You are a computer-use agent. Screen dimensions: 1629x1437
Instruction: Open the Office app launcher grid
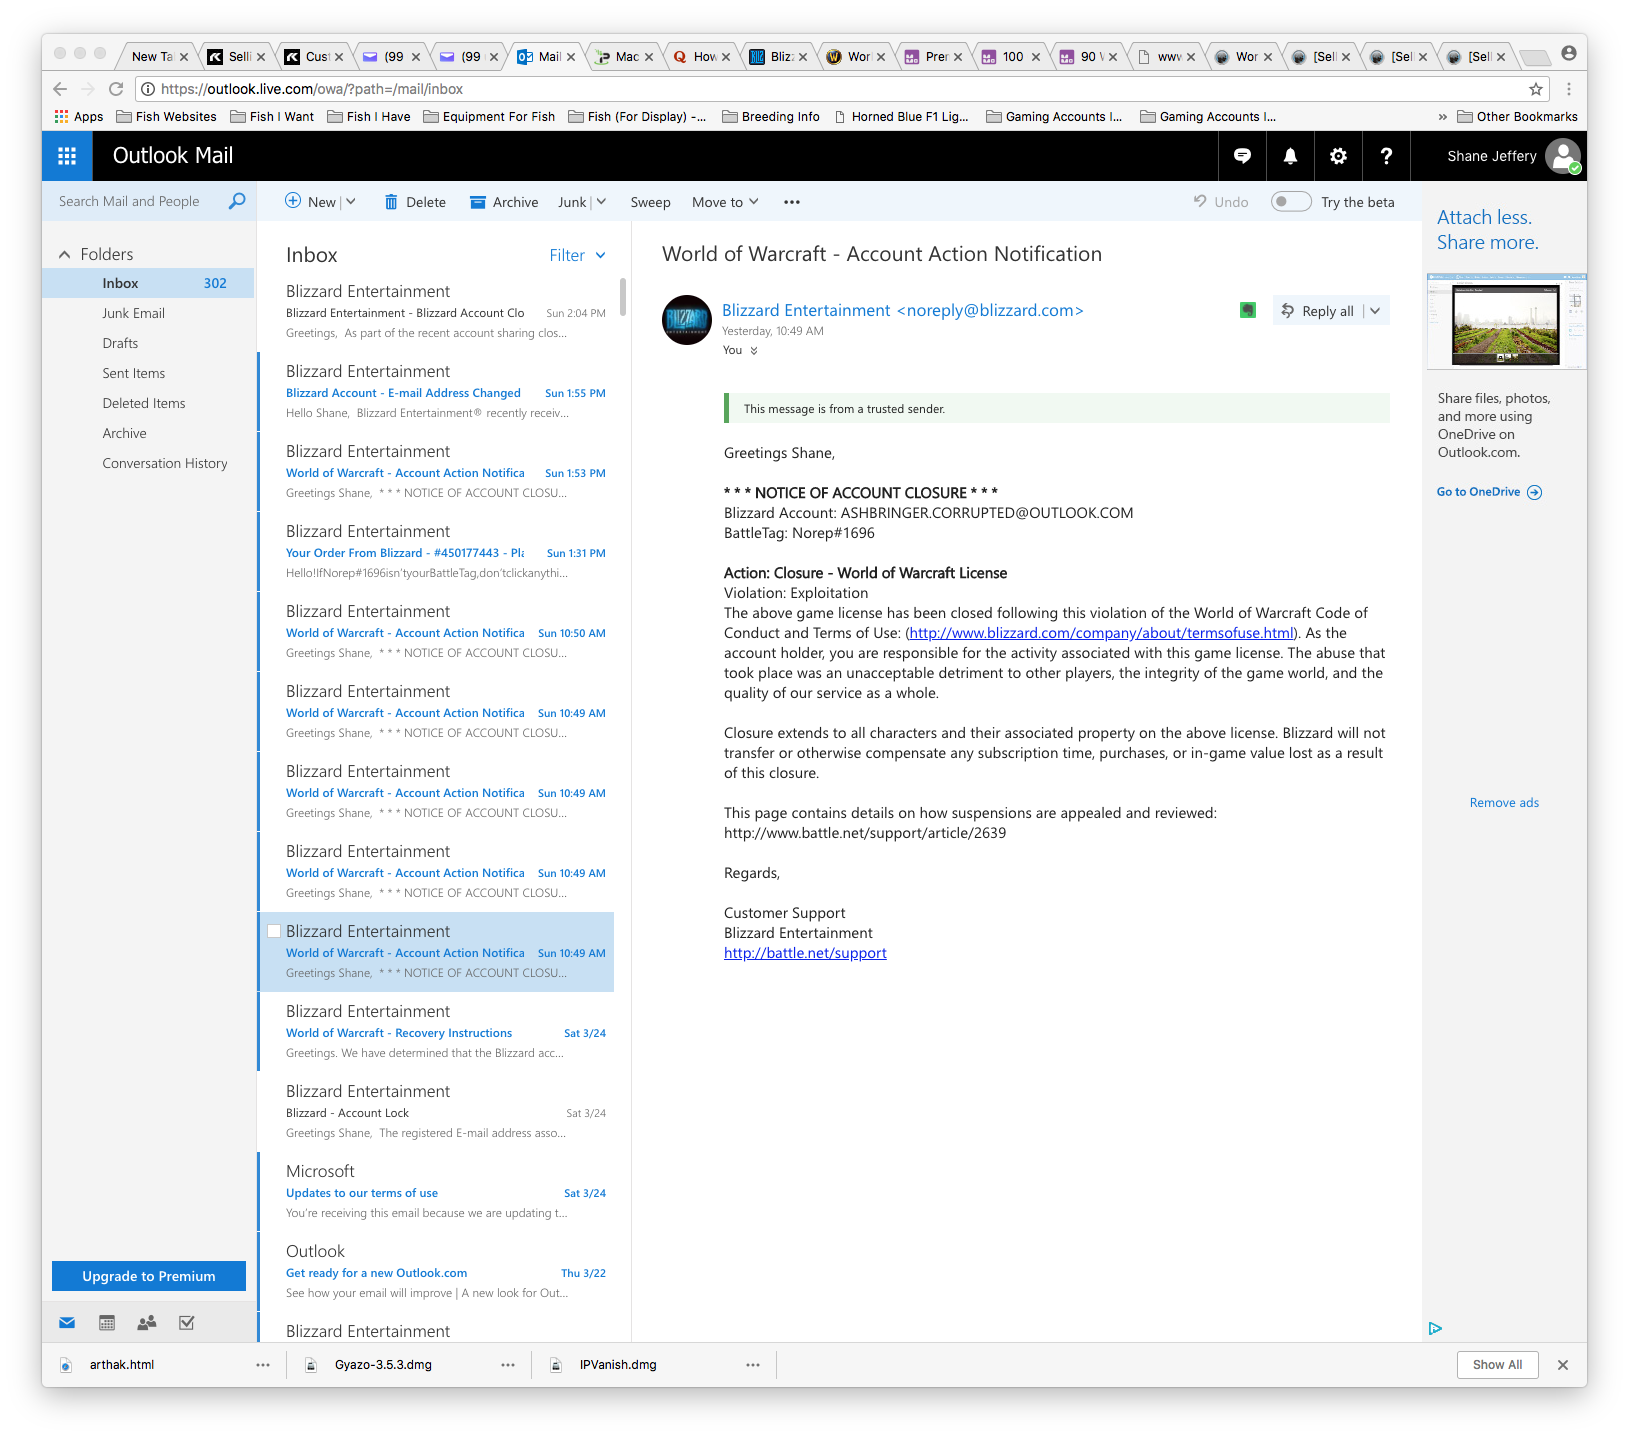tap(67, 156)
